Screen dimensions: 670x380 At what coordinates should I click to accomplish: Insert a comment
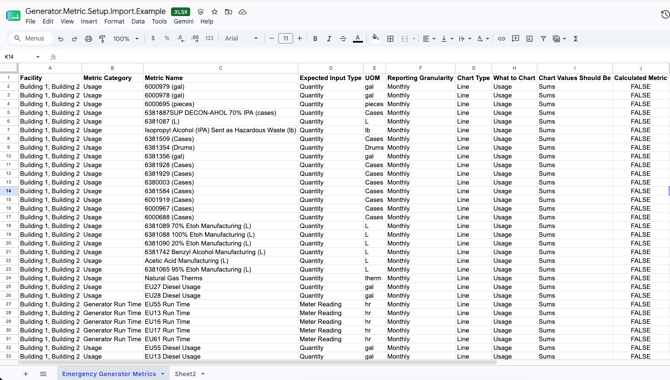point(515,38)
